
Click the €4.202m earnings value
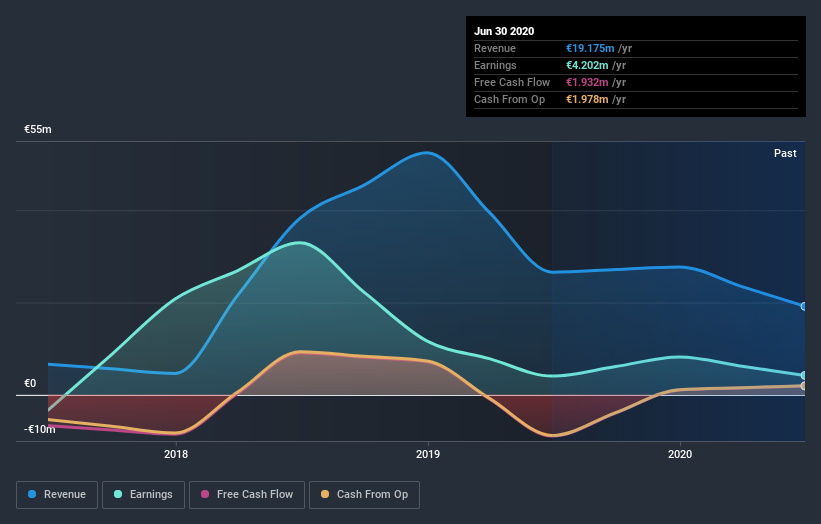pos(587,65)
